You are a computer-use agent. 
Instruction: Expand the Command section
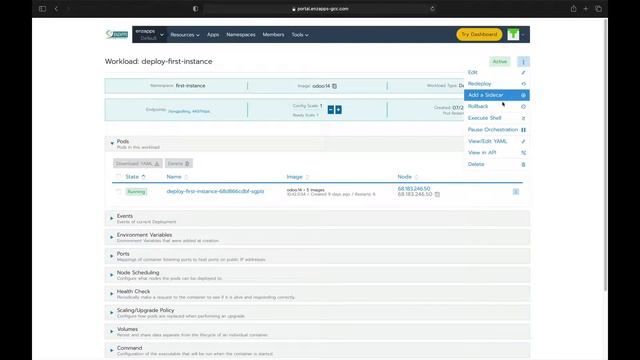[x=111, y=350]
